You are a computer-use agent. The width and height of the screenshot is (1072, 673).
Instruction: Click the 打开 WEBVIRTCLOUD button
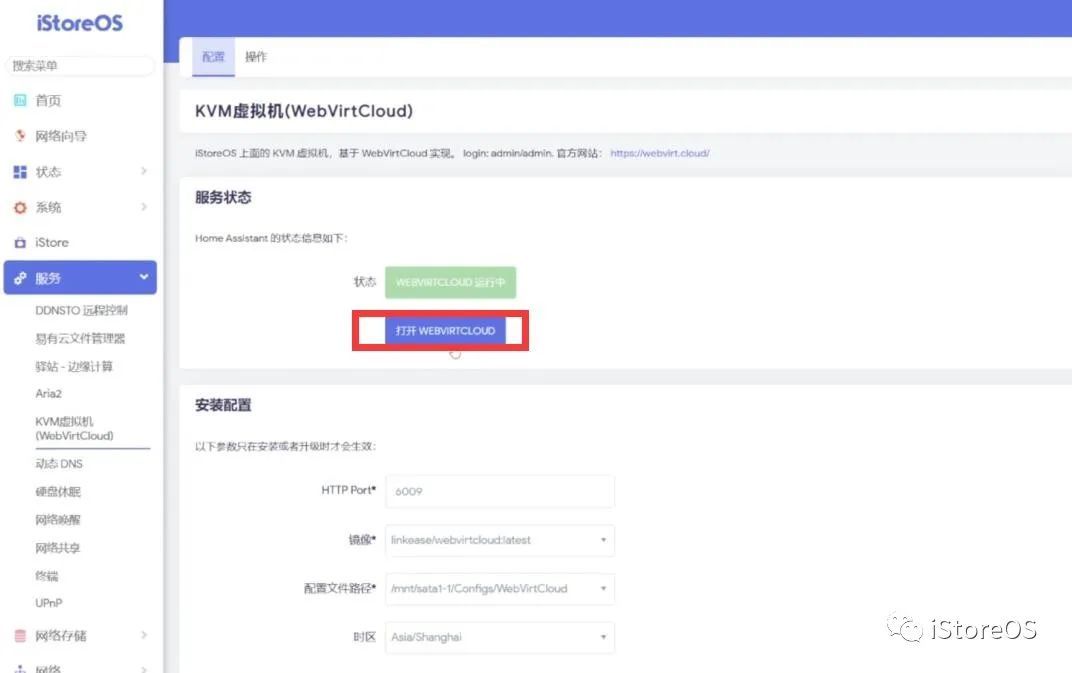(445, 330)
